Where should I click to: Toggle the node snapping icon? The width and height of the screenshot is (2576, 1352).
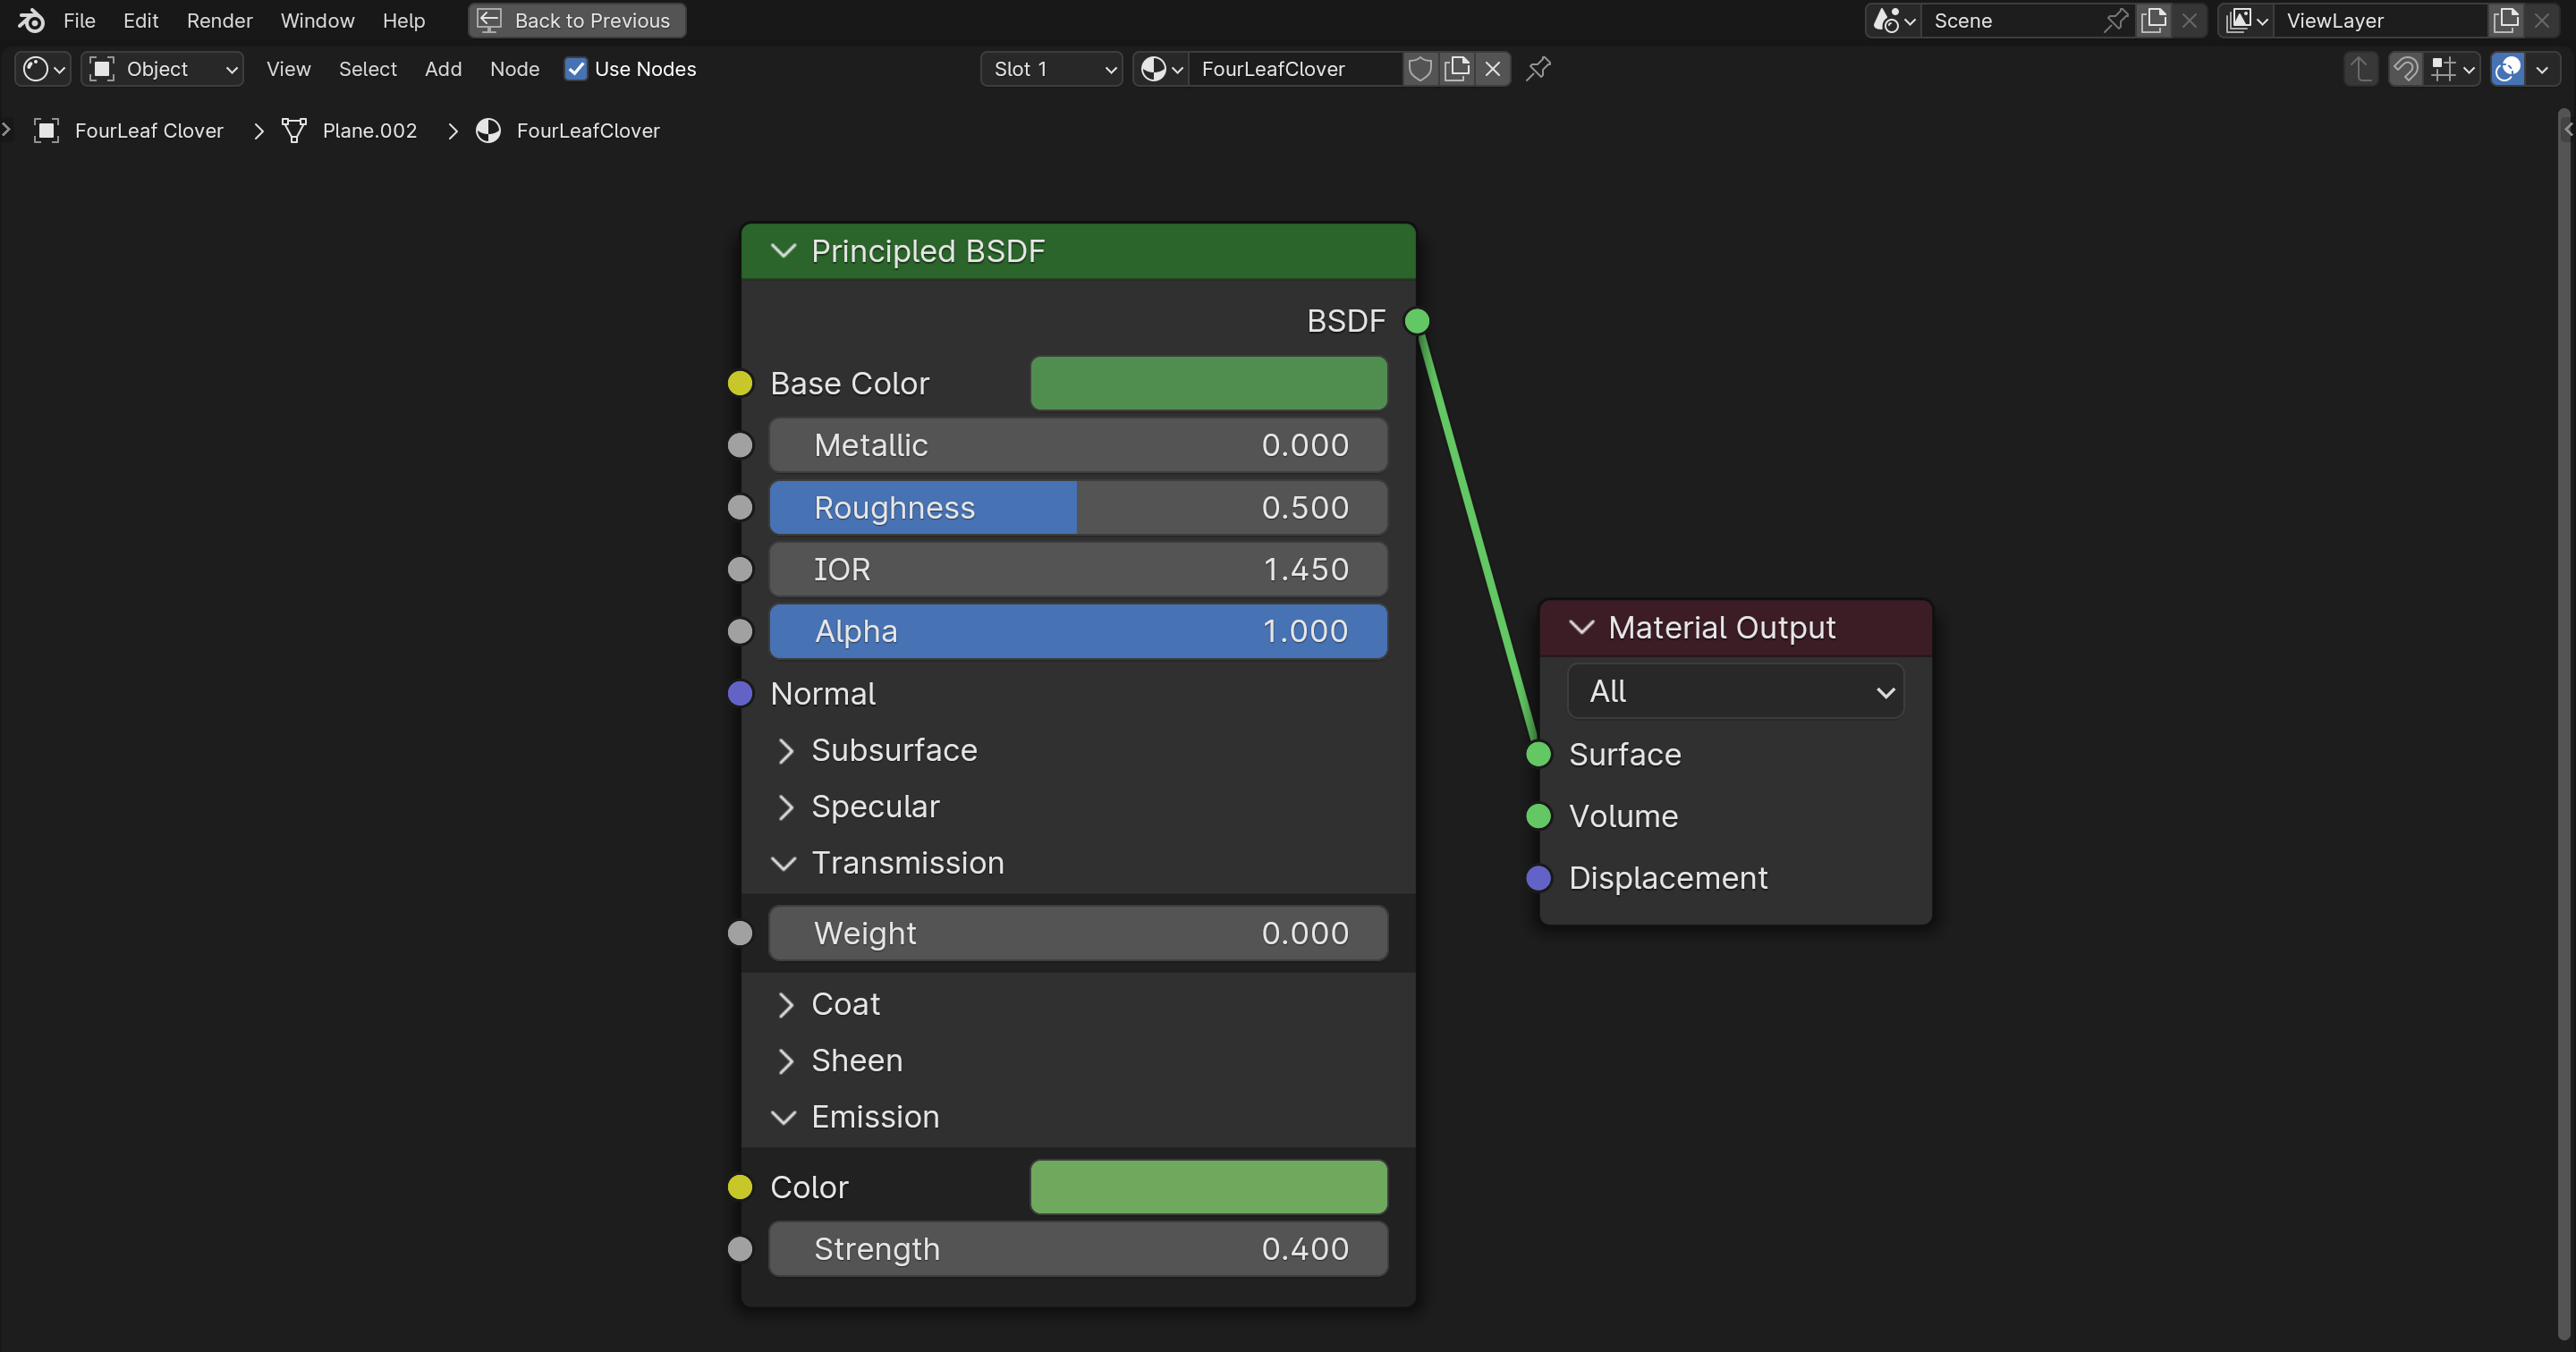pyautogui.click(x=2406, y=69)
